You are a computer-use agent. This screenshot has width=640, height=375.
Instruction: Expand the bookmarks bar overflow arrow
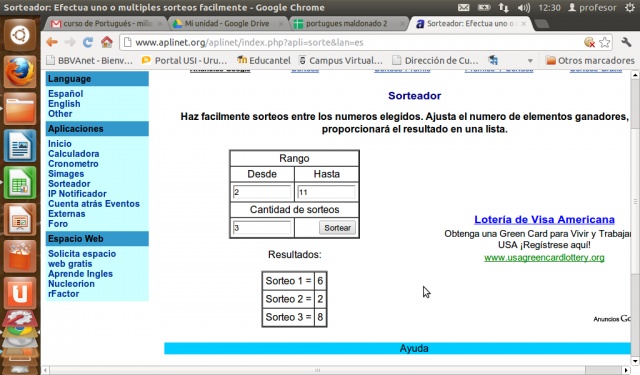click(x=530, y=61)
